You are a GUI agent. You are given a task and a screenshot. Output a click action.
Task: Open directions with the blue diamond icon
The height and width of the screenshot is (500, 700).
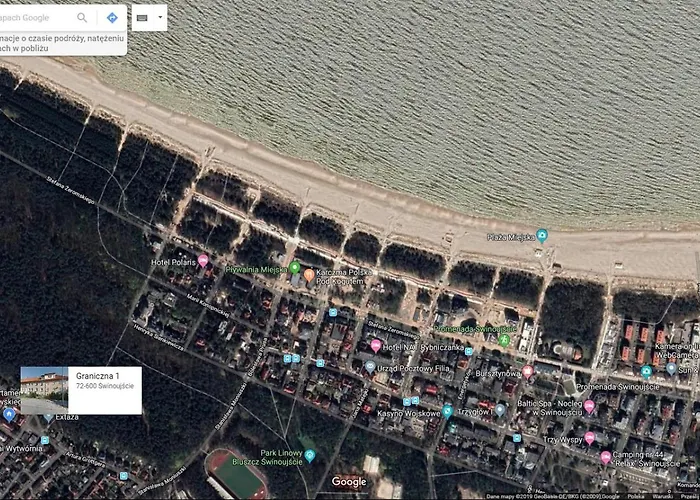coord(112,17)
